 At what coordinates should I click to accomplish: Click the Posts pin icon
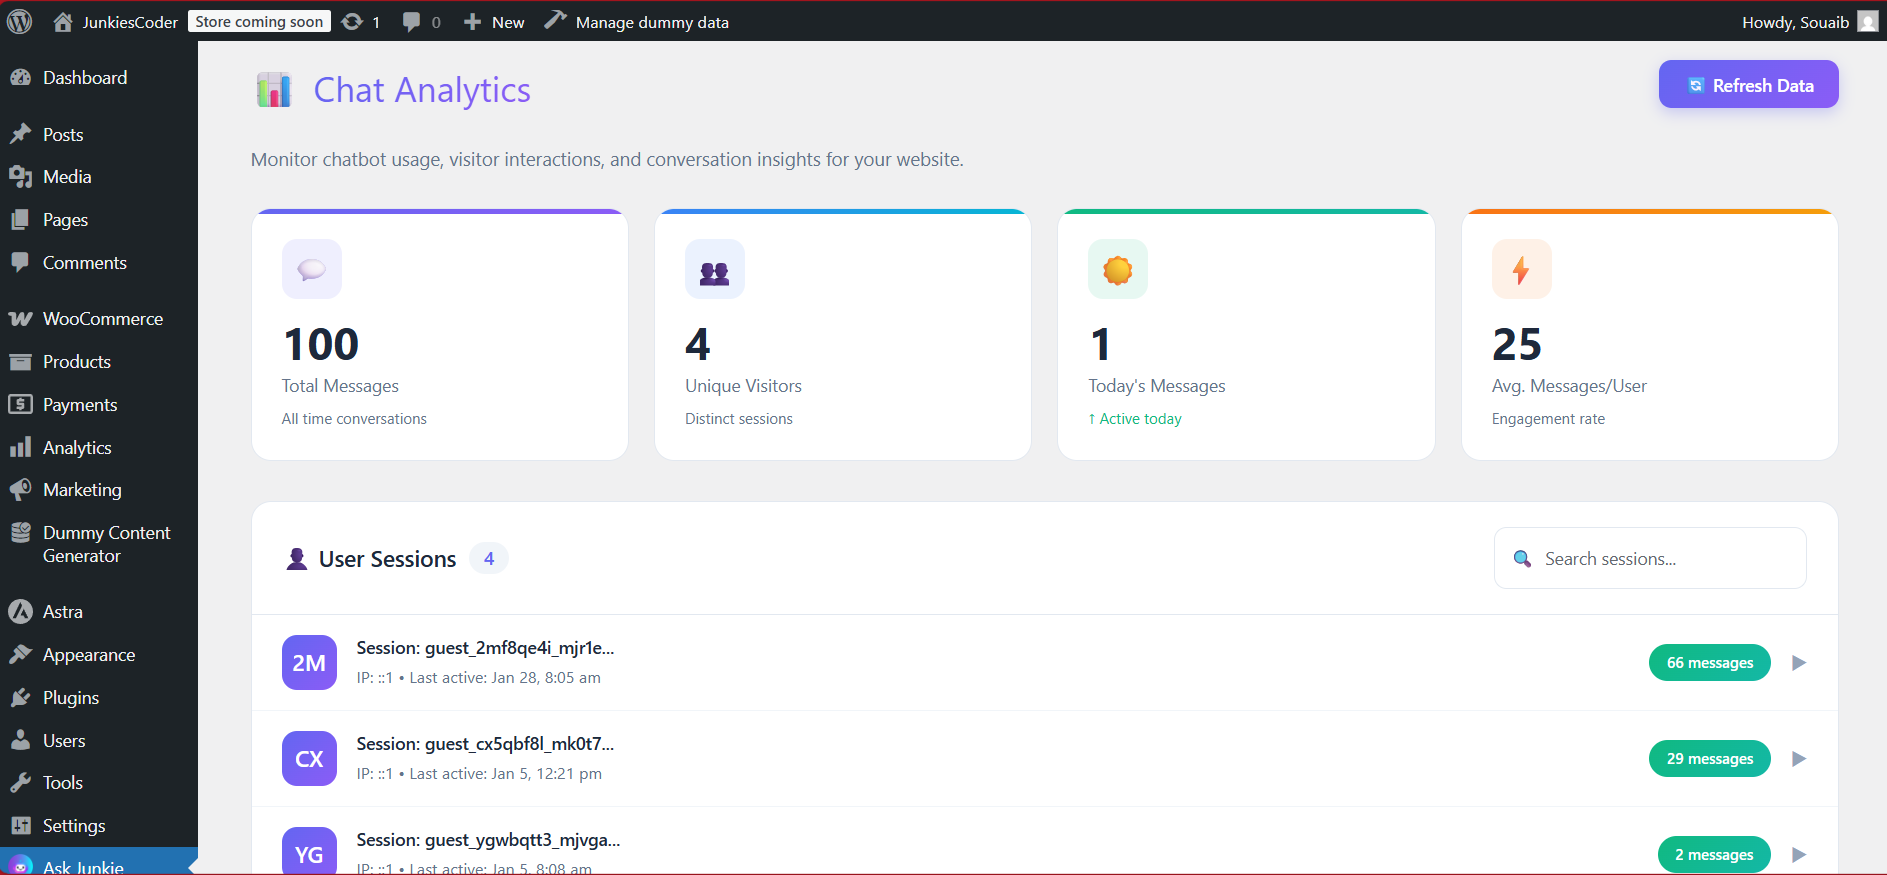click(20, 134)
